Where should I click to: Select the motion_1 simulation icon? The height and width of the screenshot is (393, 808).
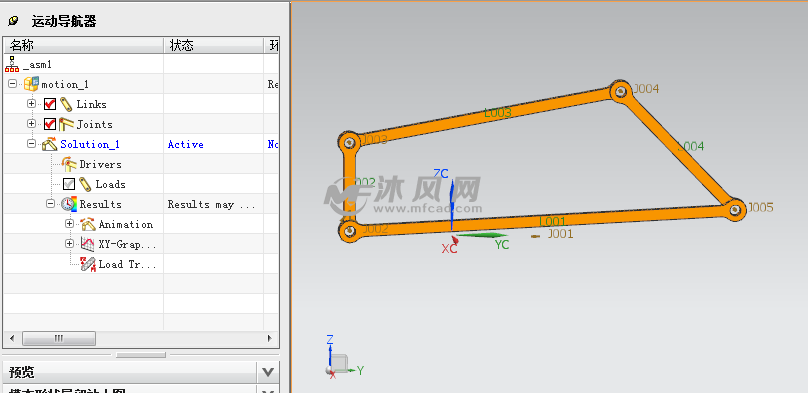pyautogui.click(x=31, y=84)
